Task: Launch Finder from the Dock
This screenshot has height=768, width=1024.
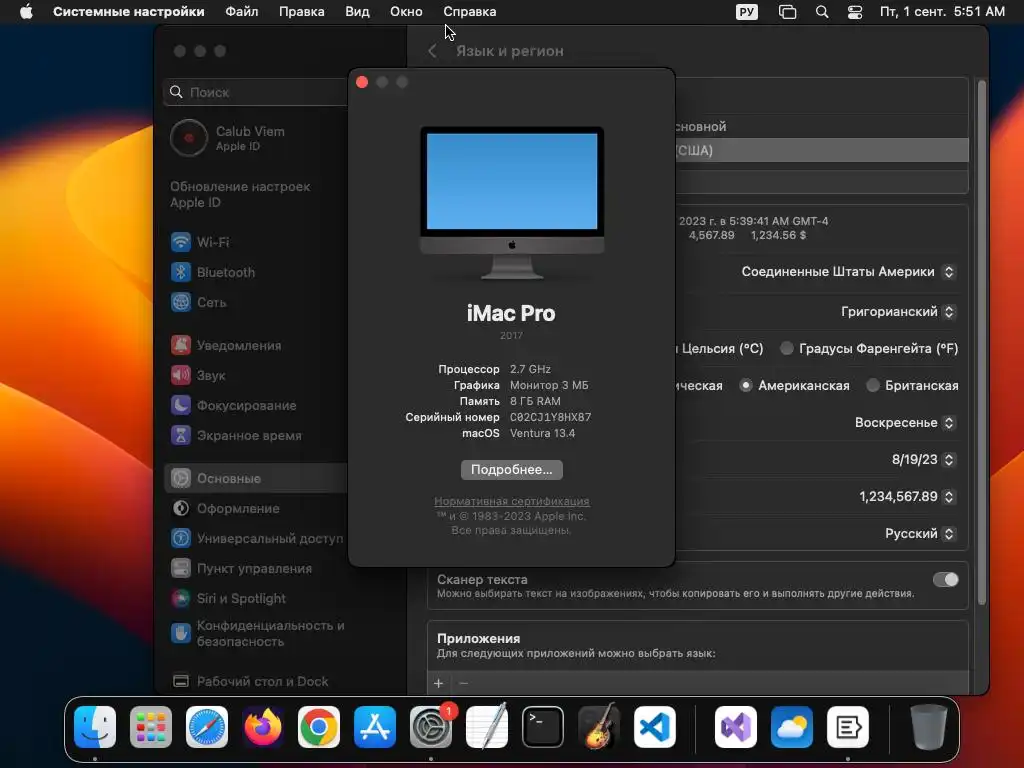Action: pos(95,727)
